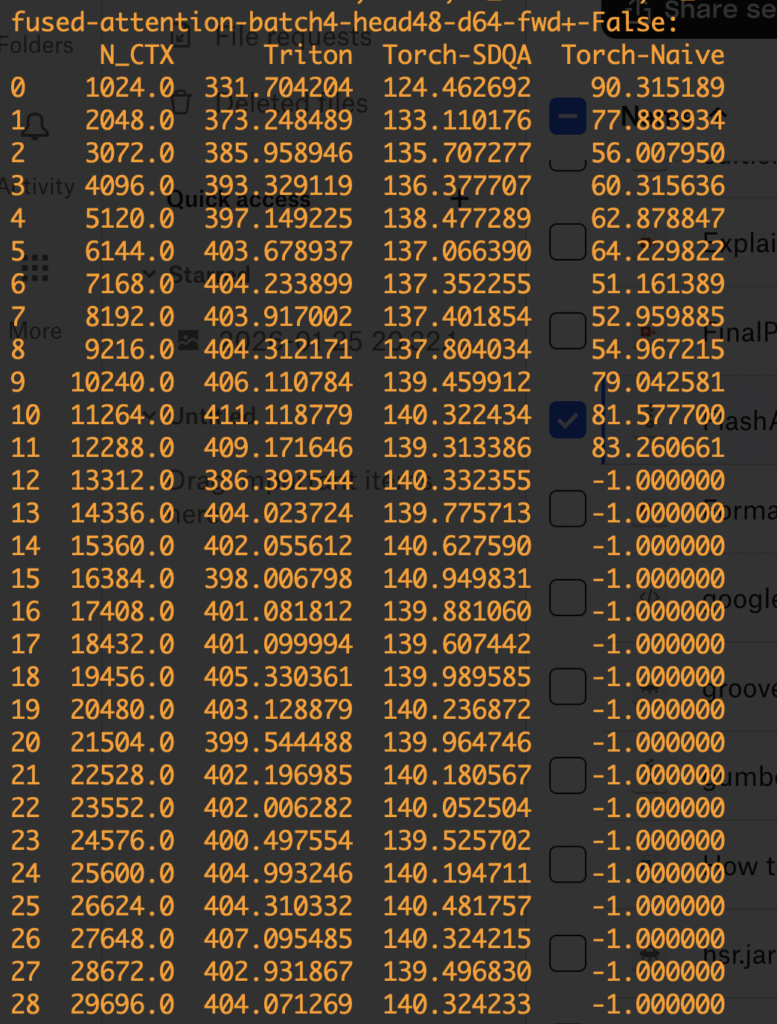This screenshot has height=1024, width=777.
Task: Click the plus icon beside Quick access
Action: (461, 197)
